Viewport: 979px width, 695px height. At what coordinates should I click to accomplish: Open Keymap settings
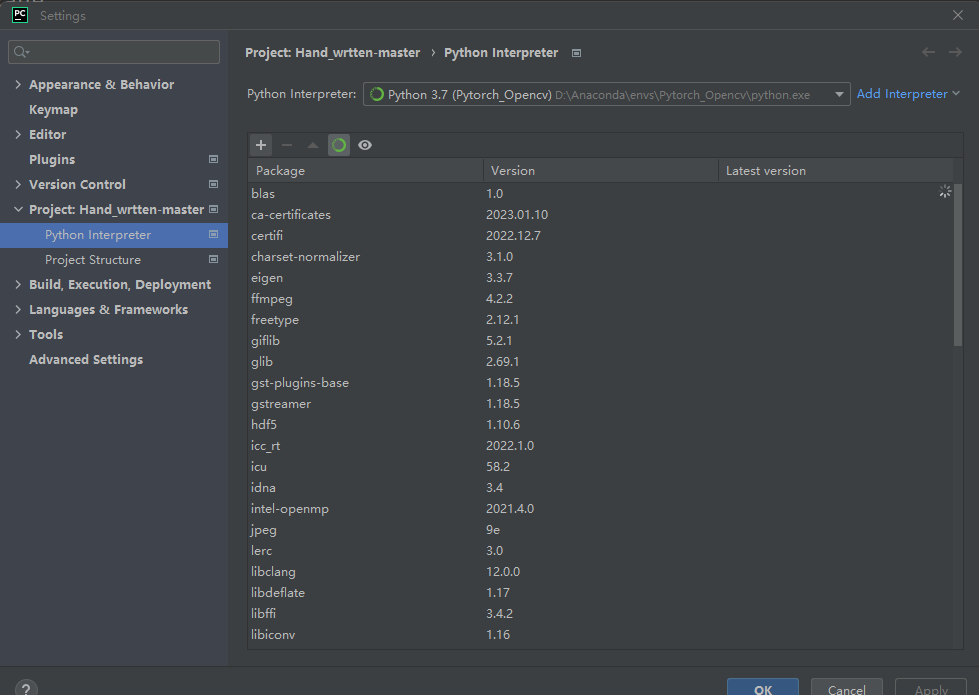point(53,109)
